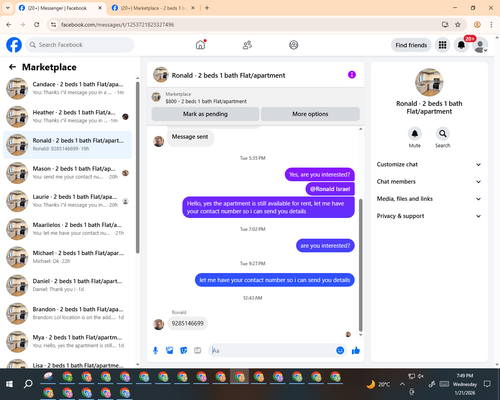Screen dimensions: 500x400
Task: Click More options button
Action: pyautogui.click(x=310, y=114)
